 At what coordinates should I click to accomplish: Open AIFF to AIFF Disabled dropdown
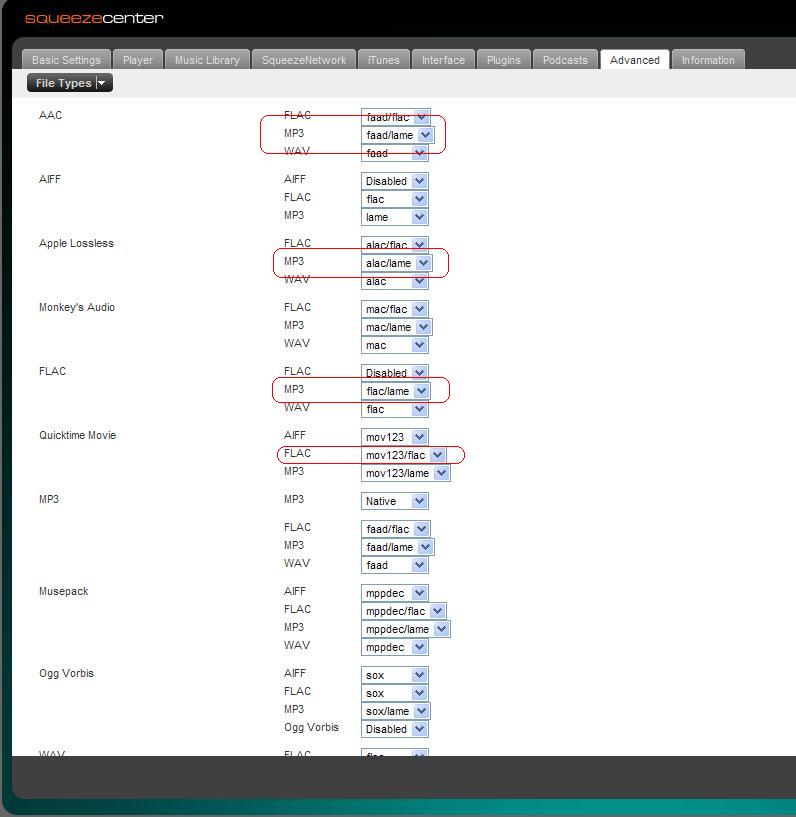(x=394, y=181)
